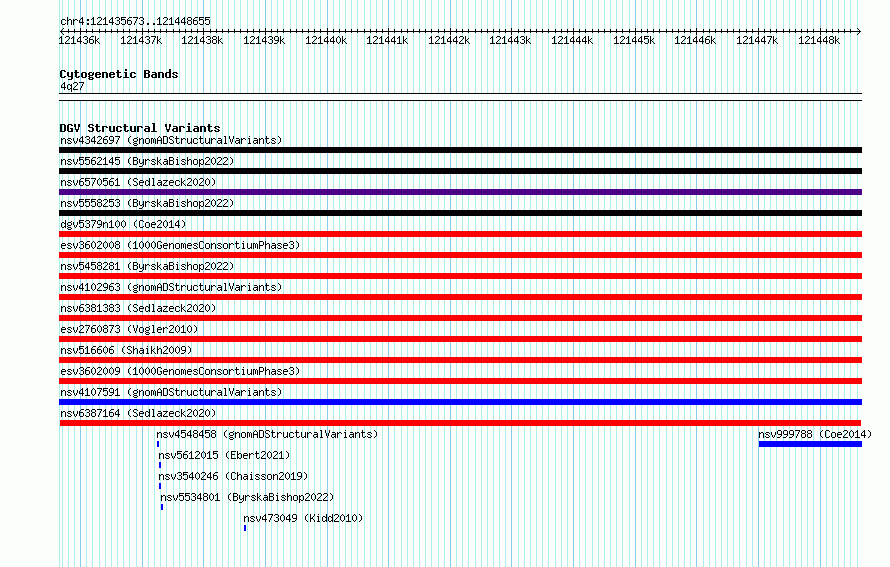The width and height of the screenshot is (890, 567).
Task: Click the 121446k ruler label
Action: click(x=695, y=40)
